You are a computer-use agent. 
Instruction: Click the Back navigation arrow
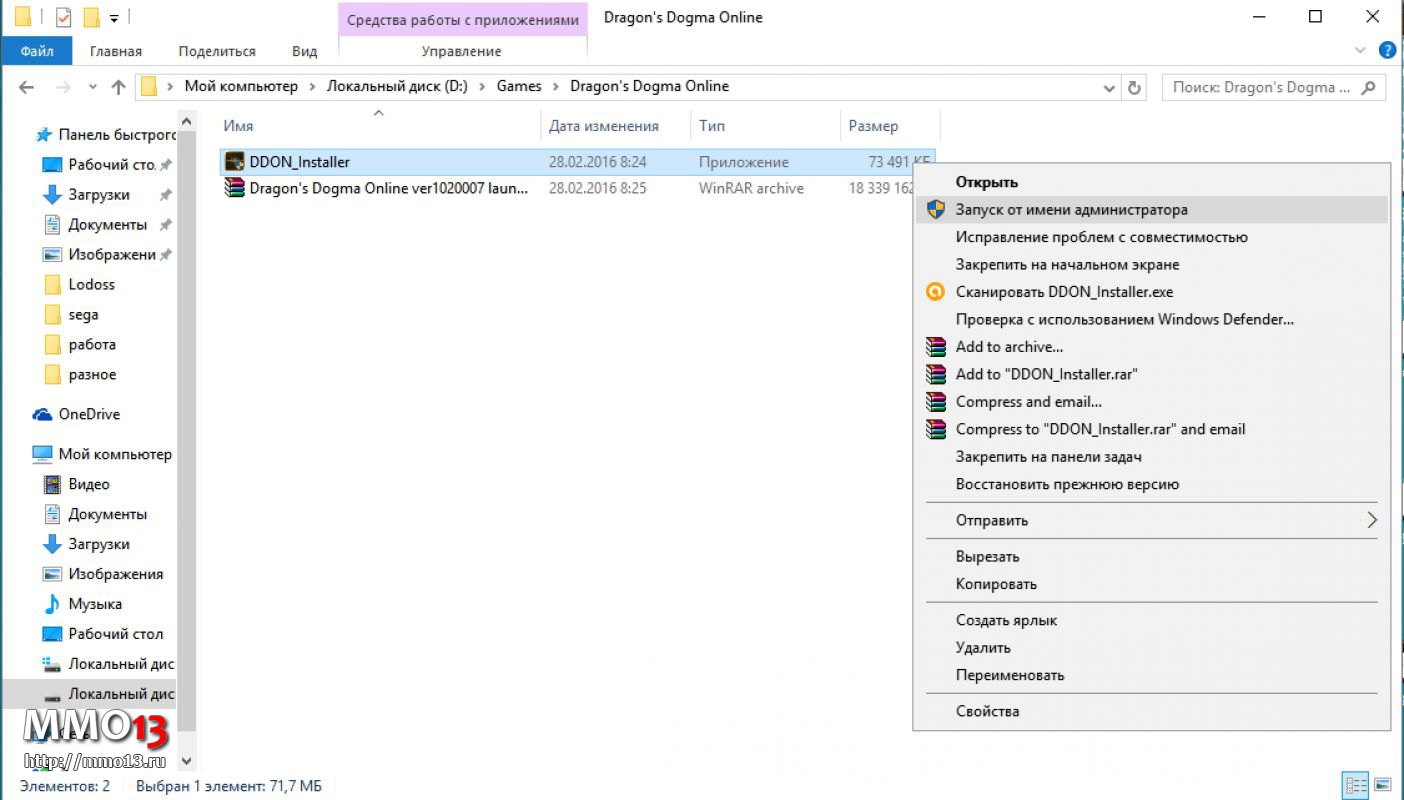click(x=27, y=87)
